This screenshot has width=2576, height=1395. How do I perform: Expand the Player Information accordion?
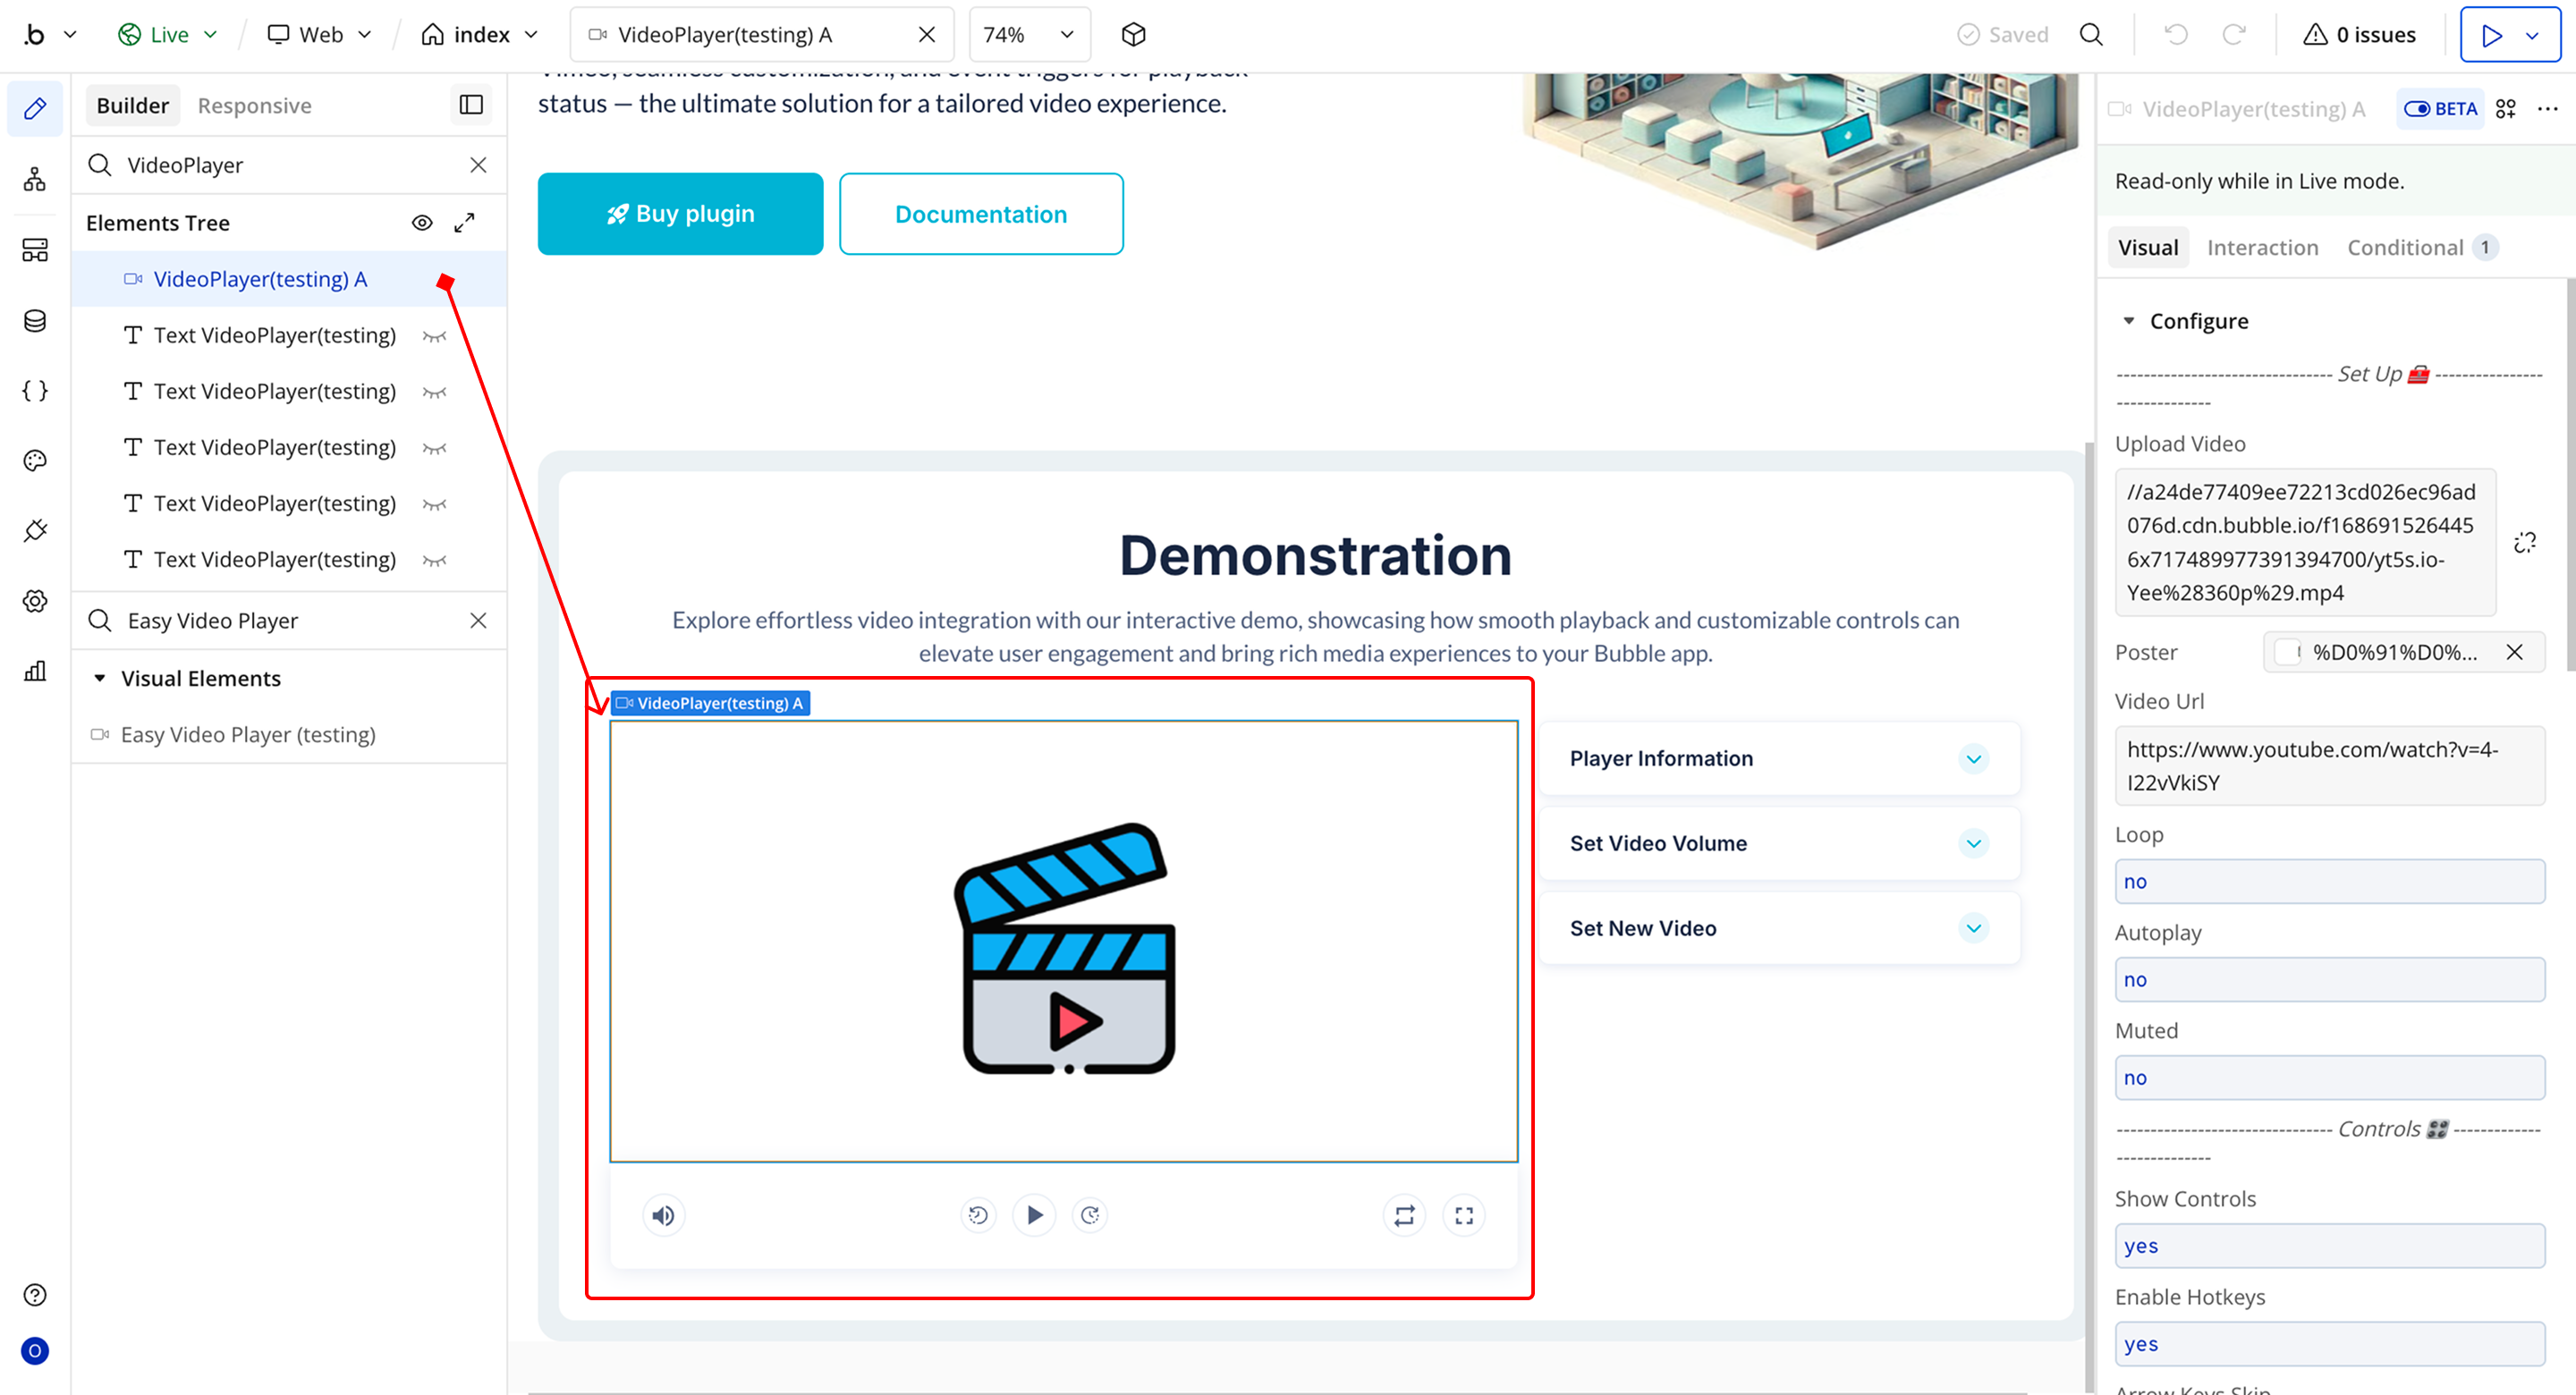point(1973,759)
